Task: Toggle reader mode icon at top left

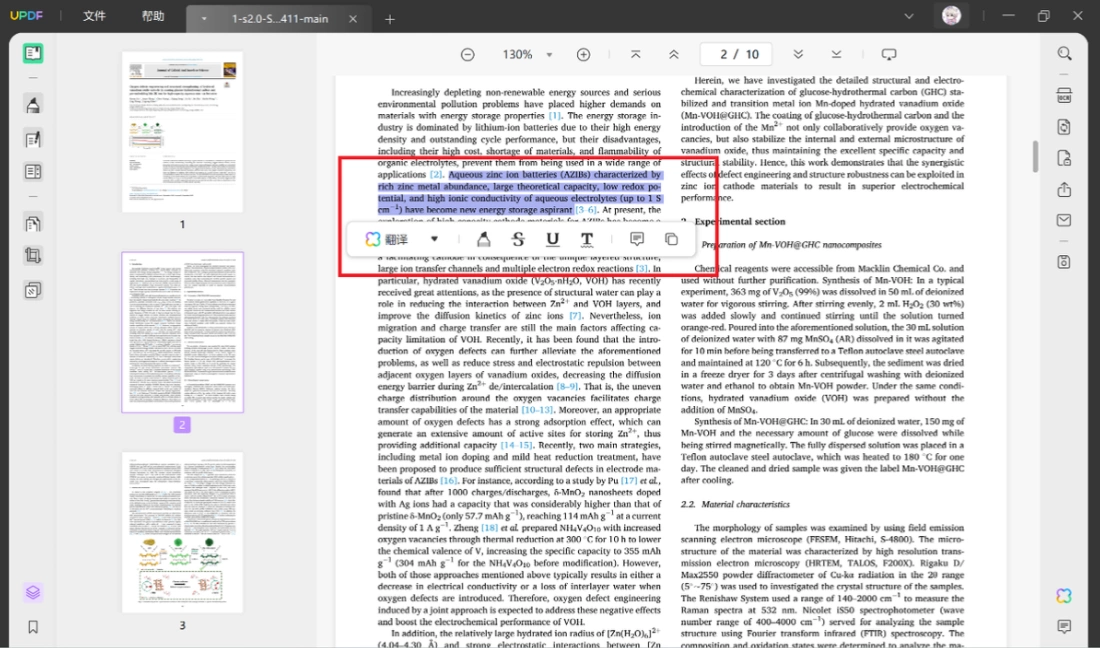Action: (x=33, y=53)
